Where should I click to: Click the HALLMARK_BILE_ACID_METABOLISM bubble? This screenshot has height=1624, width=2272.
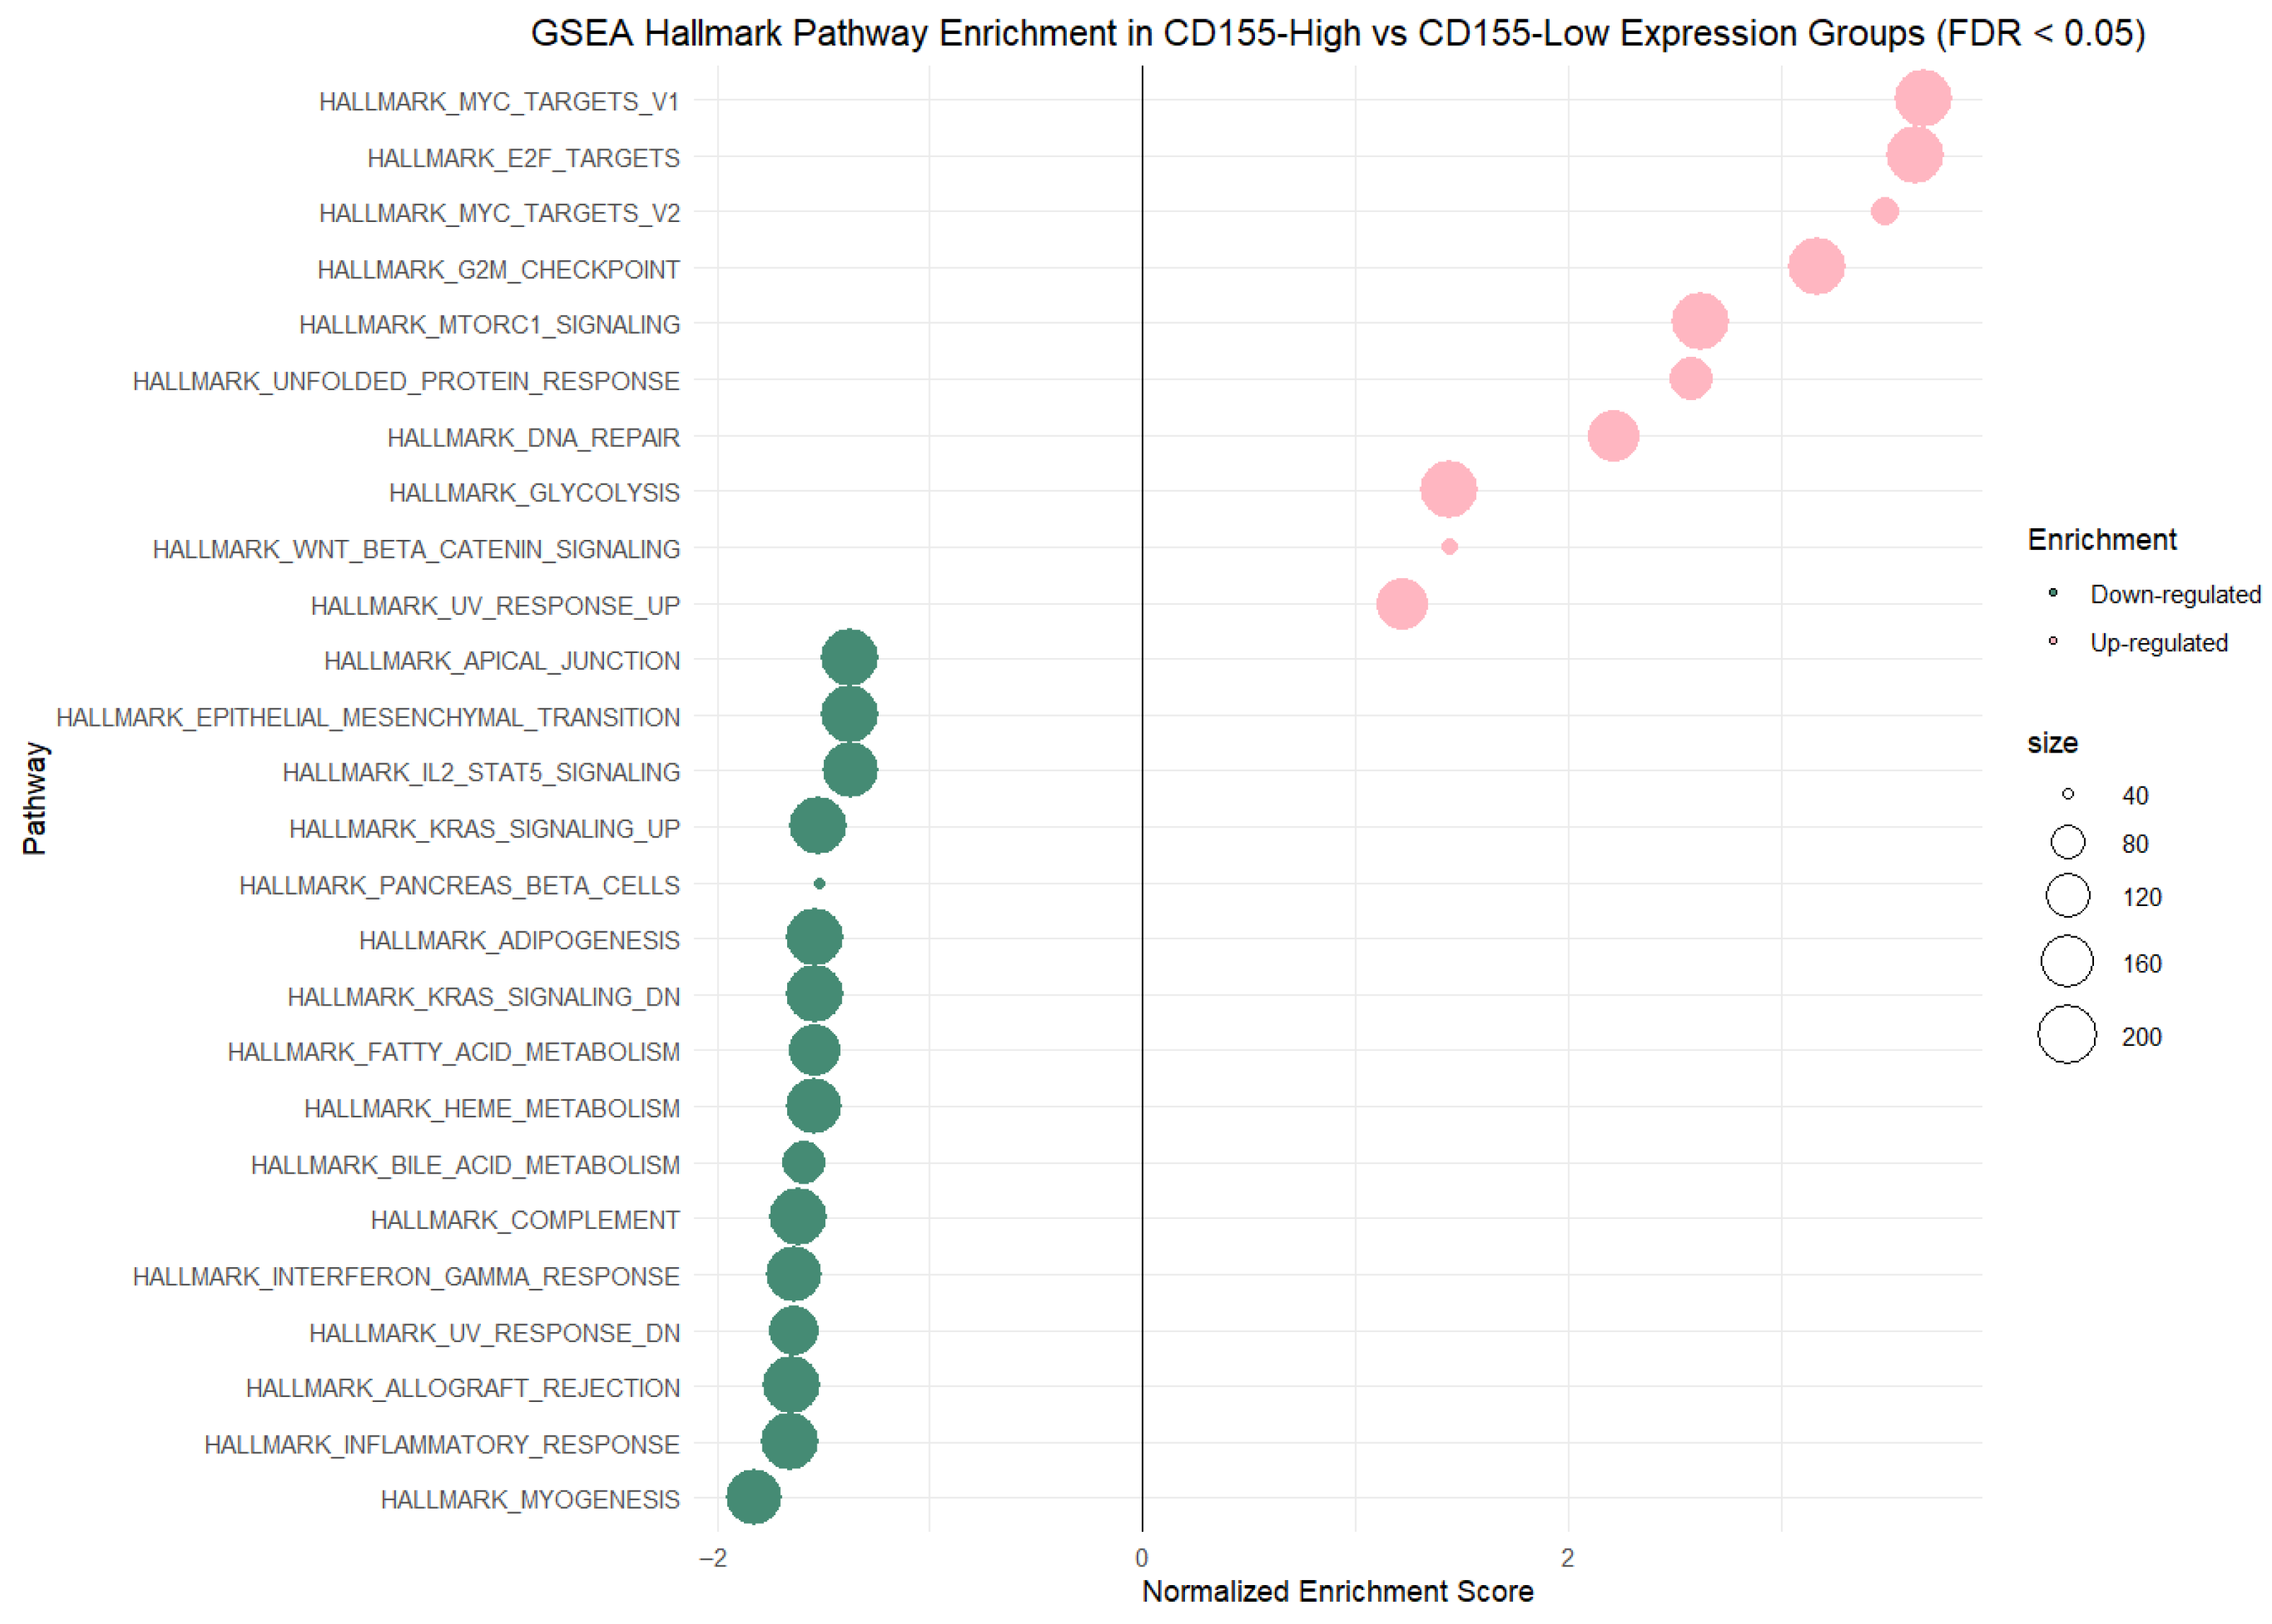[x=803, y=1162]
